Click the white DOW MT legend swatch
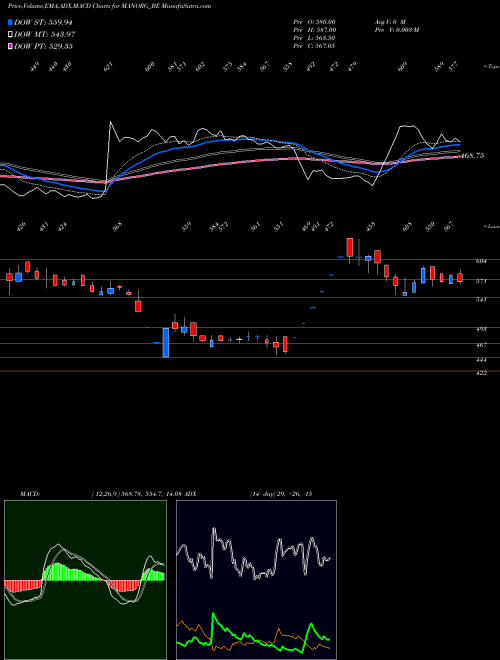The width and height of the screenshot is (500, 660). (x=10, y=34)
